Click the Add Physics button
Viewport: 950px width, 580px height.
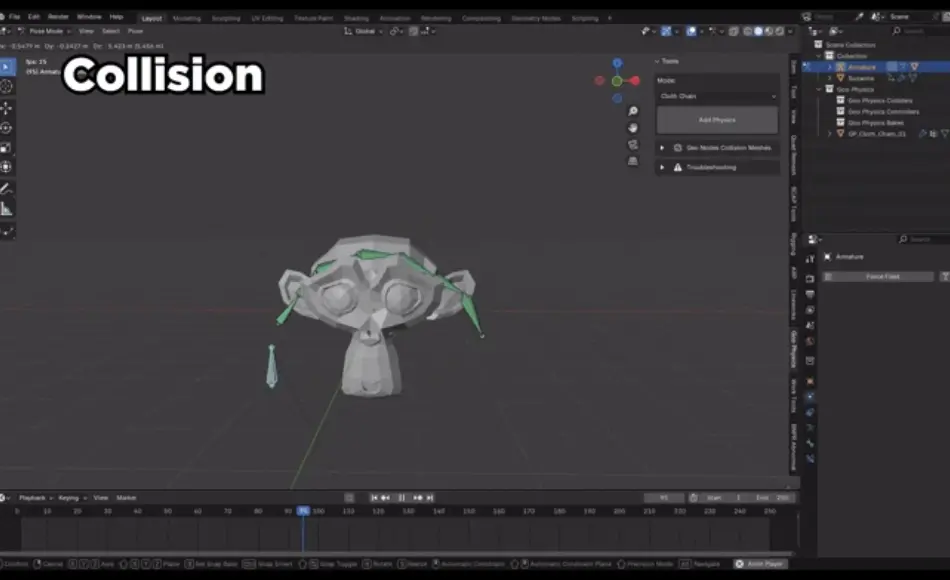[x=715, y=119]
